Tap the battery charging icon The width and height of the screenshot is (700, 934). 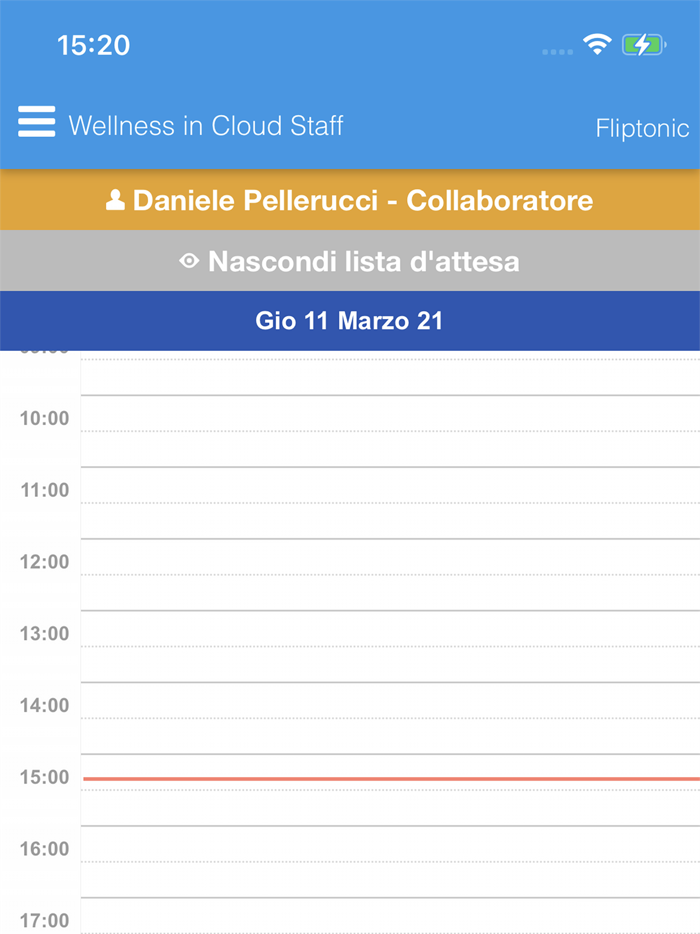pos(641,44)
